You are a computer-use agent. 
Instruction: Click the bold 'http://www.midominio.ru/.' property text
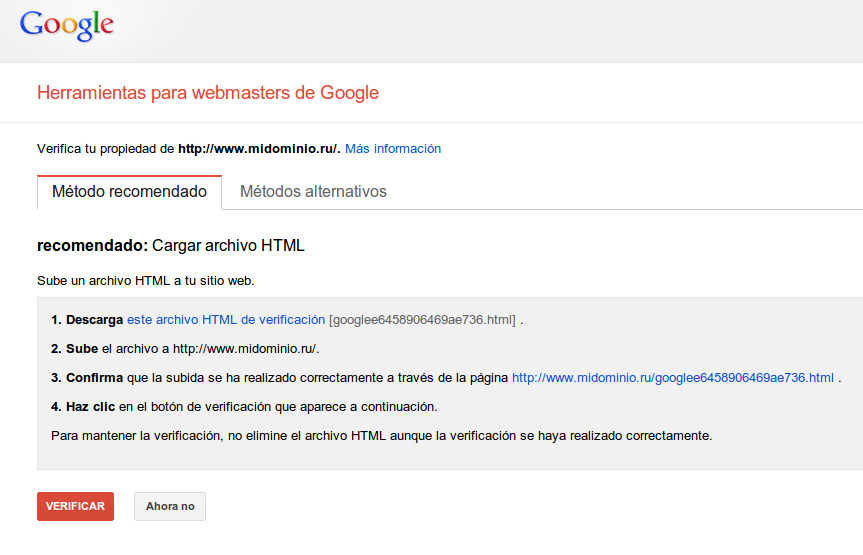pos(259,149)
